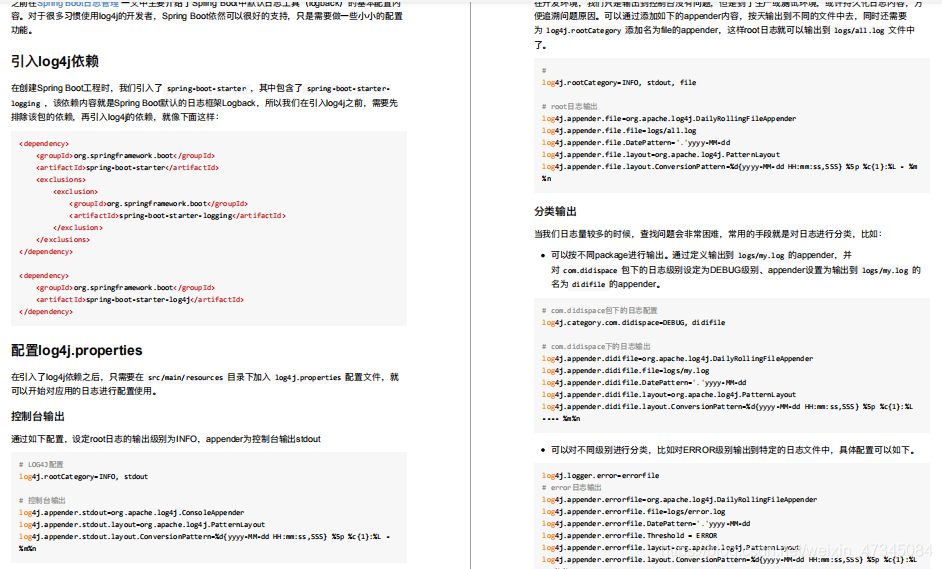
Task: Click the line 'log4j.appender.didifile.file=logs/my.log'
Action: [x=625, y=371]
